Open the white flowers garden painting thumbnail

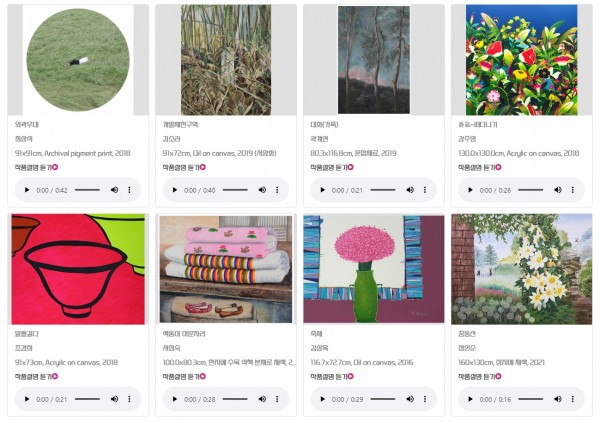[x=522, y=269]
